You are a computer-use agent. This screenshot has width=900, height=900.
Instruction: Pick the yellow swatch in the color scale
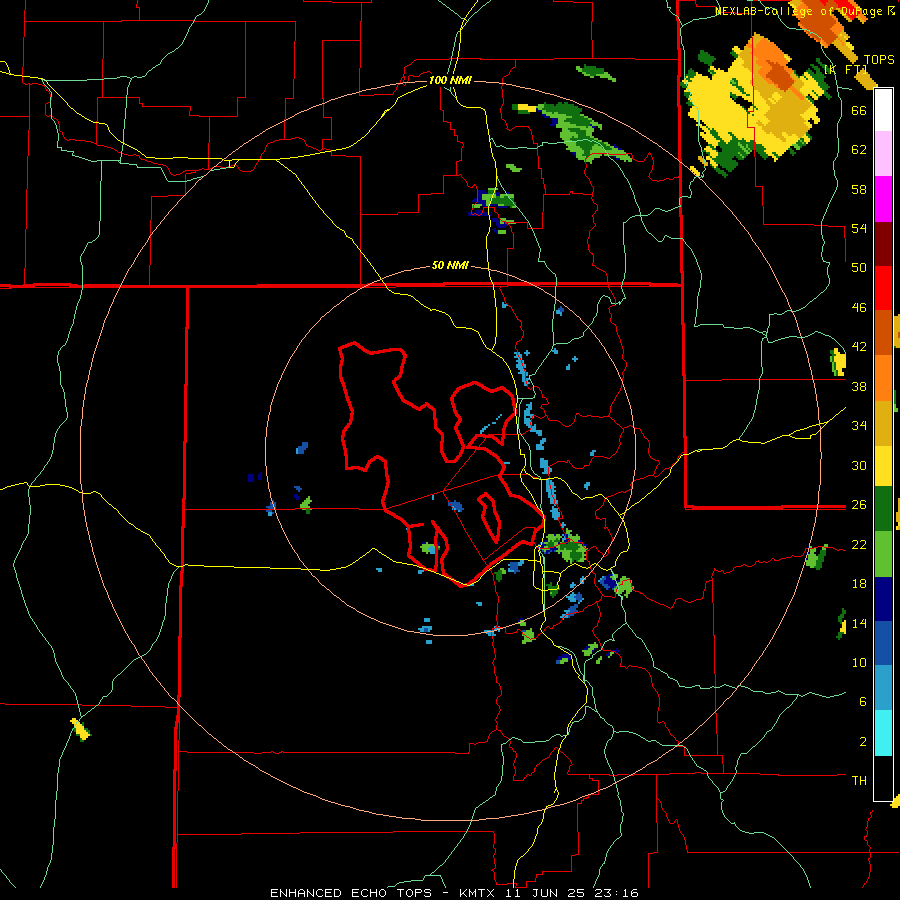(883, 465)
